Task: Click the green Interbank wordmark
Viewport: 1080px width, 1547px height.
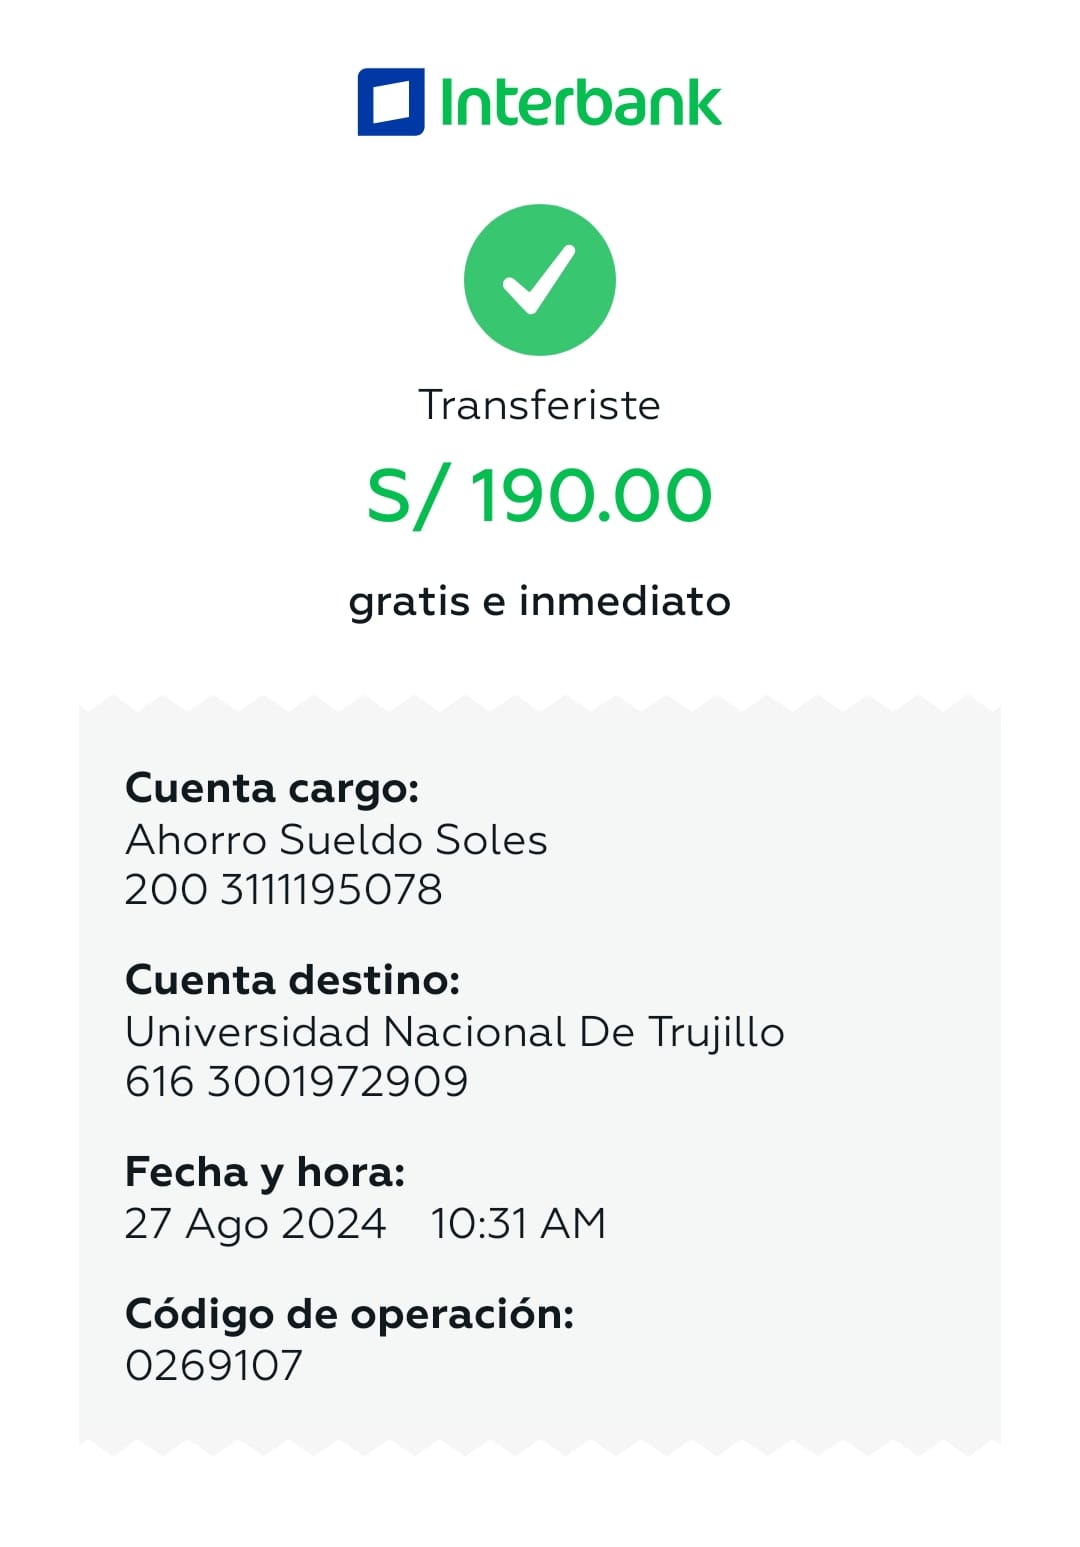Action: [x=580, y=102]
